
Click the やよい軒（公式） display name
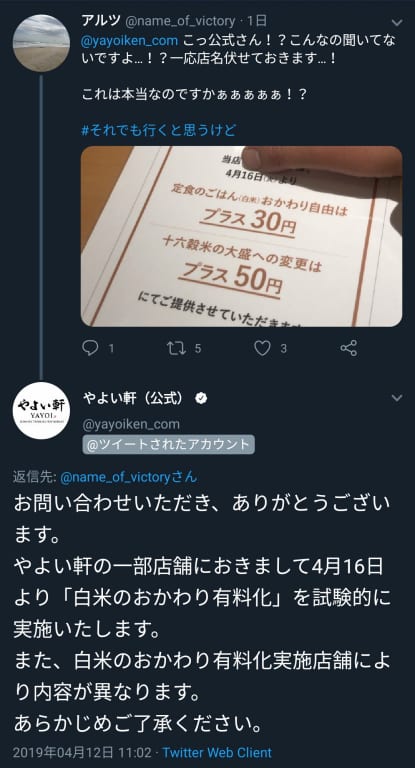[x=134, y=399]
